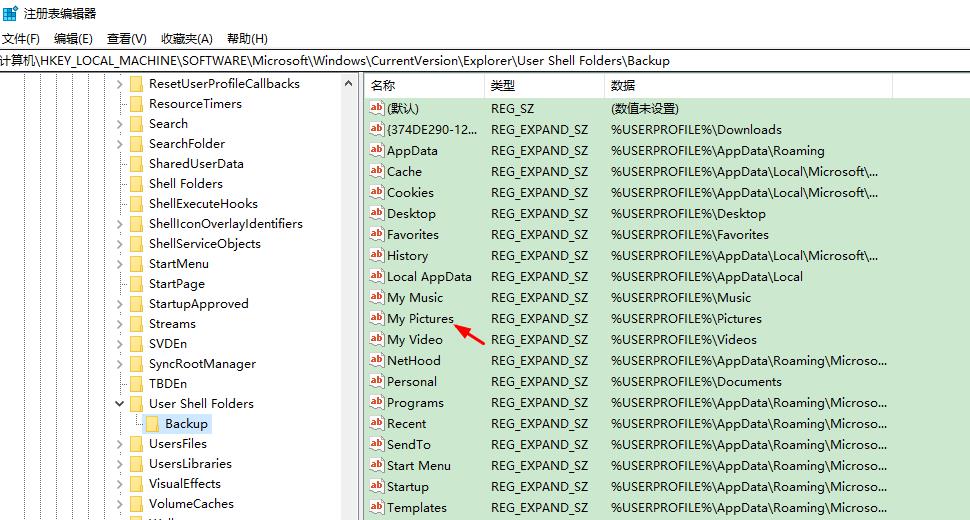
Task: Open the 查看(V) view menu
Action: coord(127,39)
